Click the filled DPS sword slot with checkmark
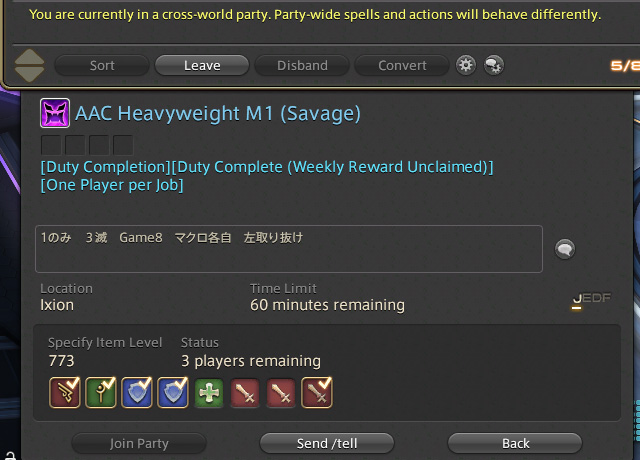The height and width of the screenshot is (460, 640). [x=317, y=393]
